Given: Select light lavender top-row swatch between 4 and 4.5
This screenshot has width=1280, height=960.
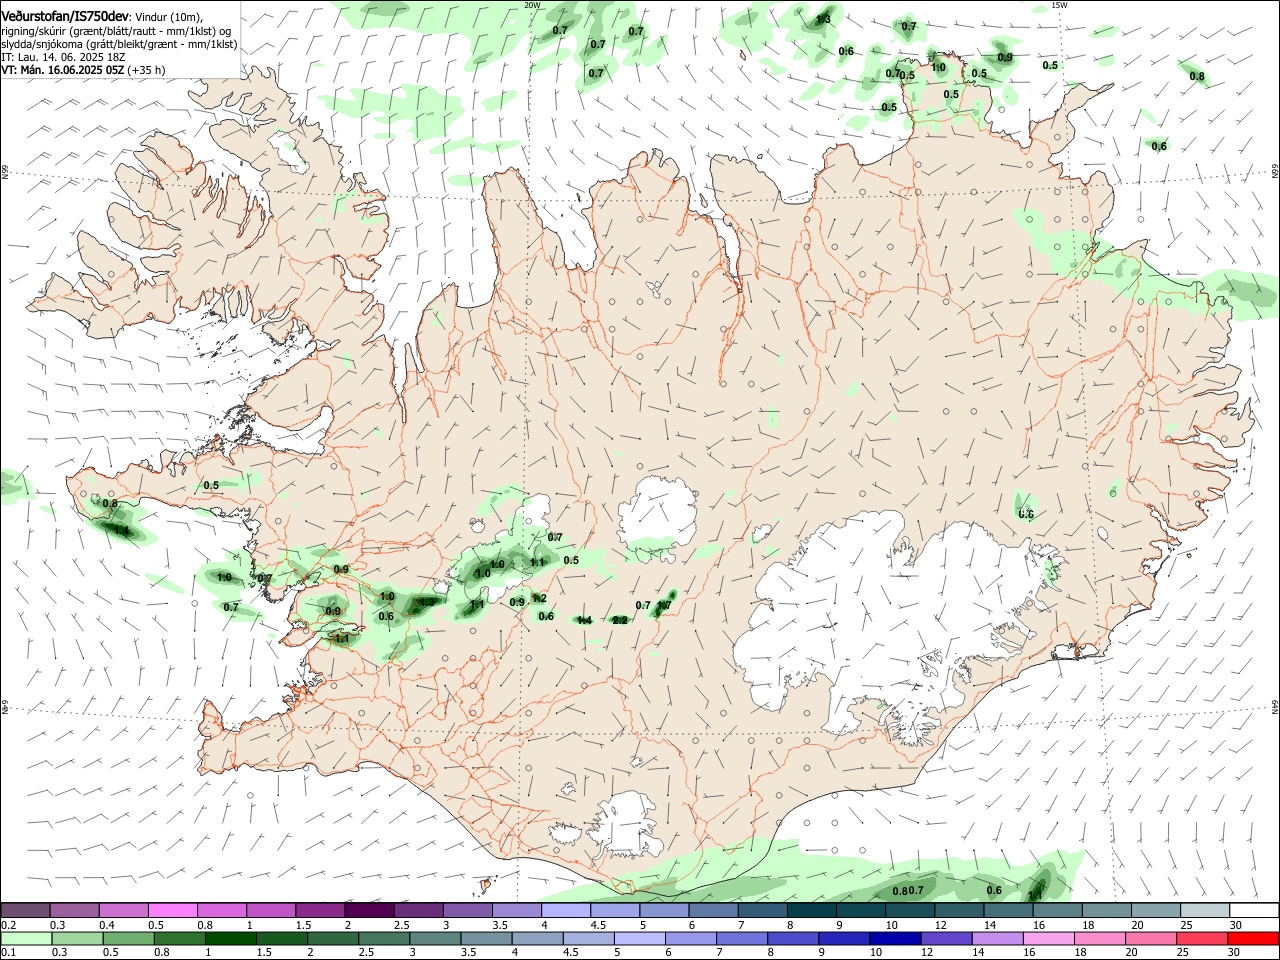Looking at the screenshot, I should pyautogui.click(x=565, y=911).
